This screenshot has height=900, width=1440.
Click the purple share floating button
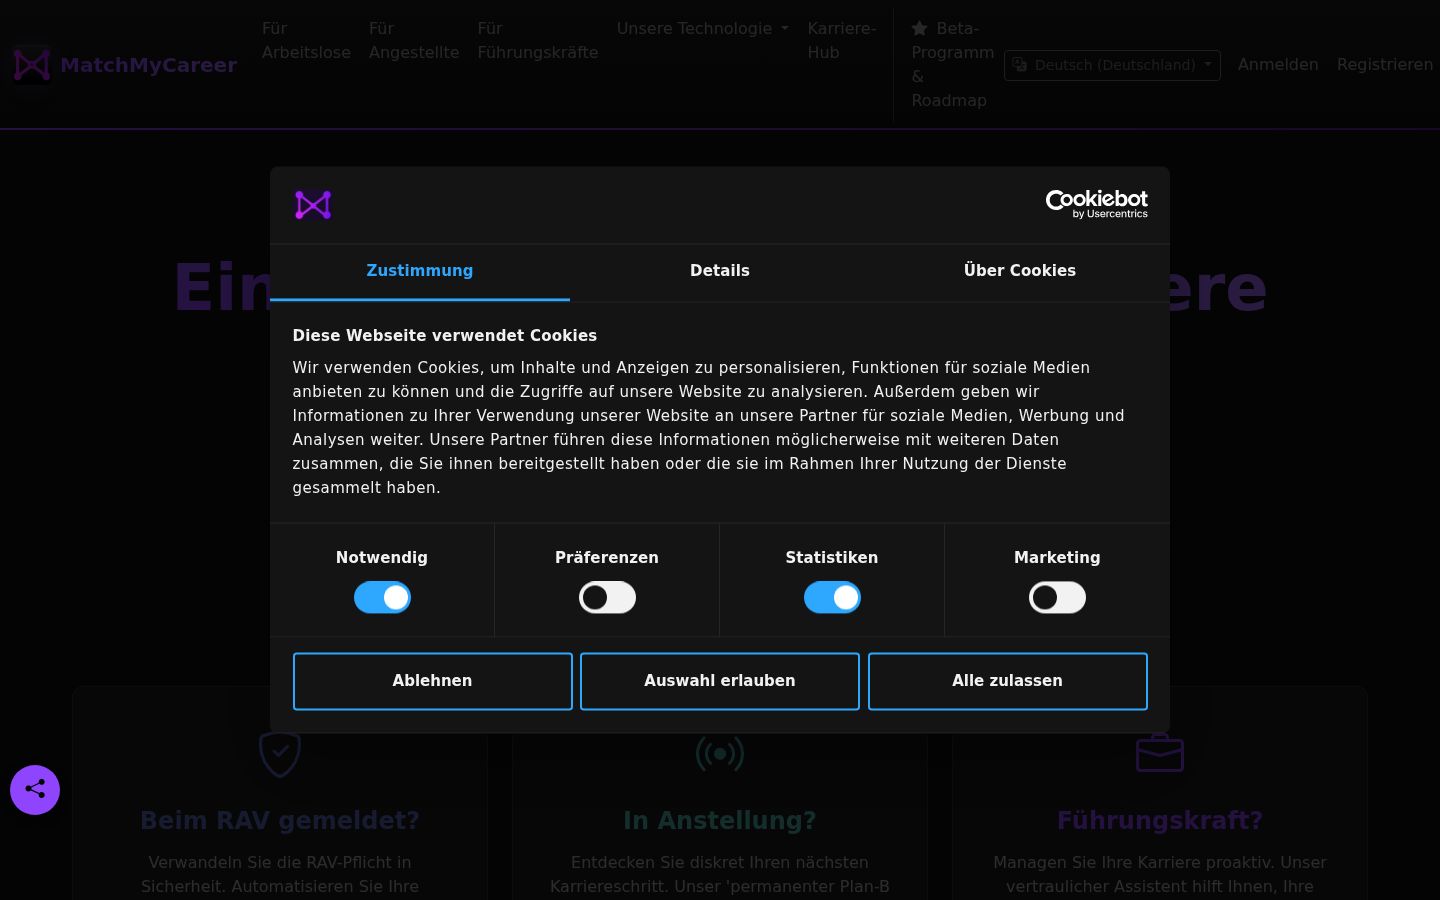coord(35,790)
